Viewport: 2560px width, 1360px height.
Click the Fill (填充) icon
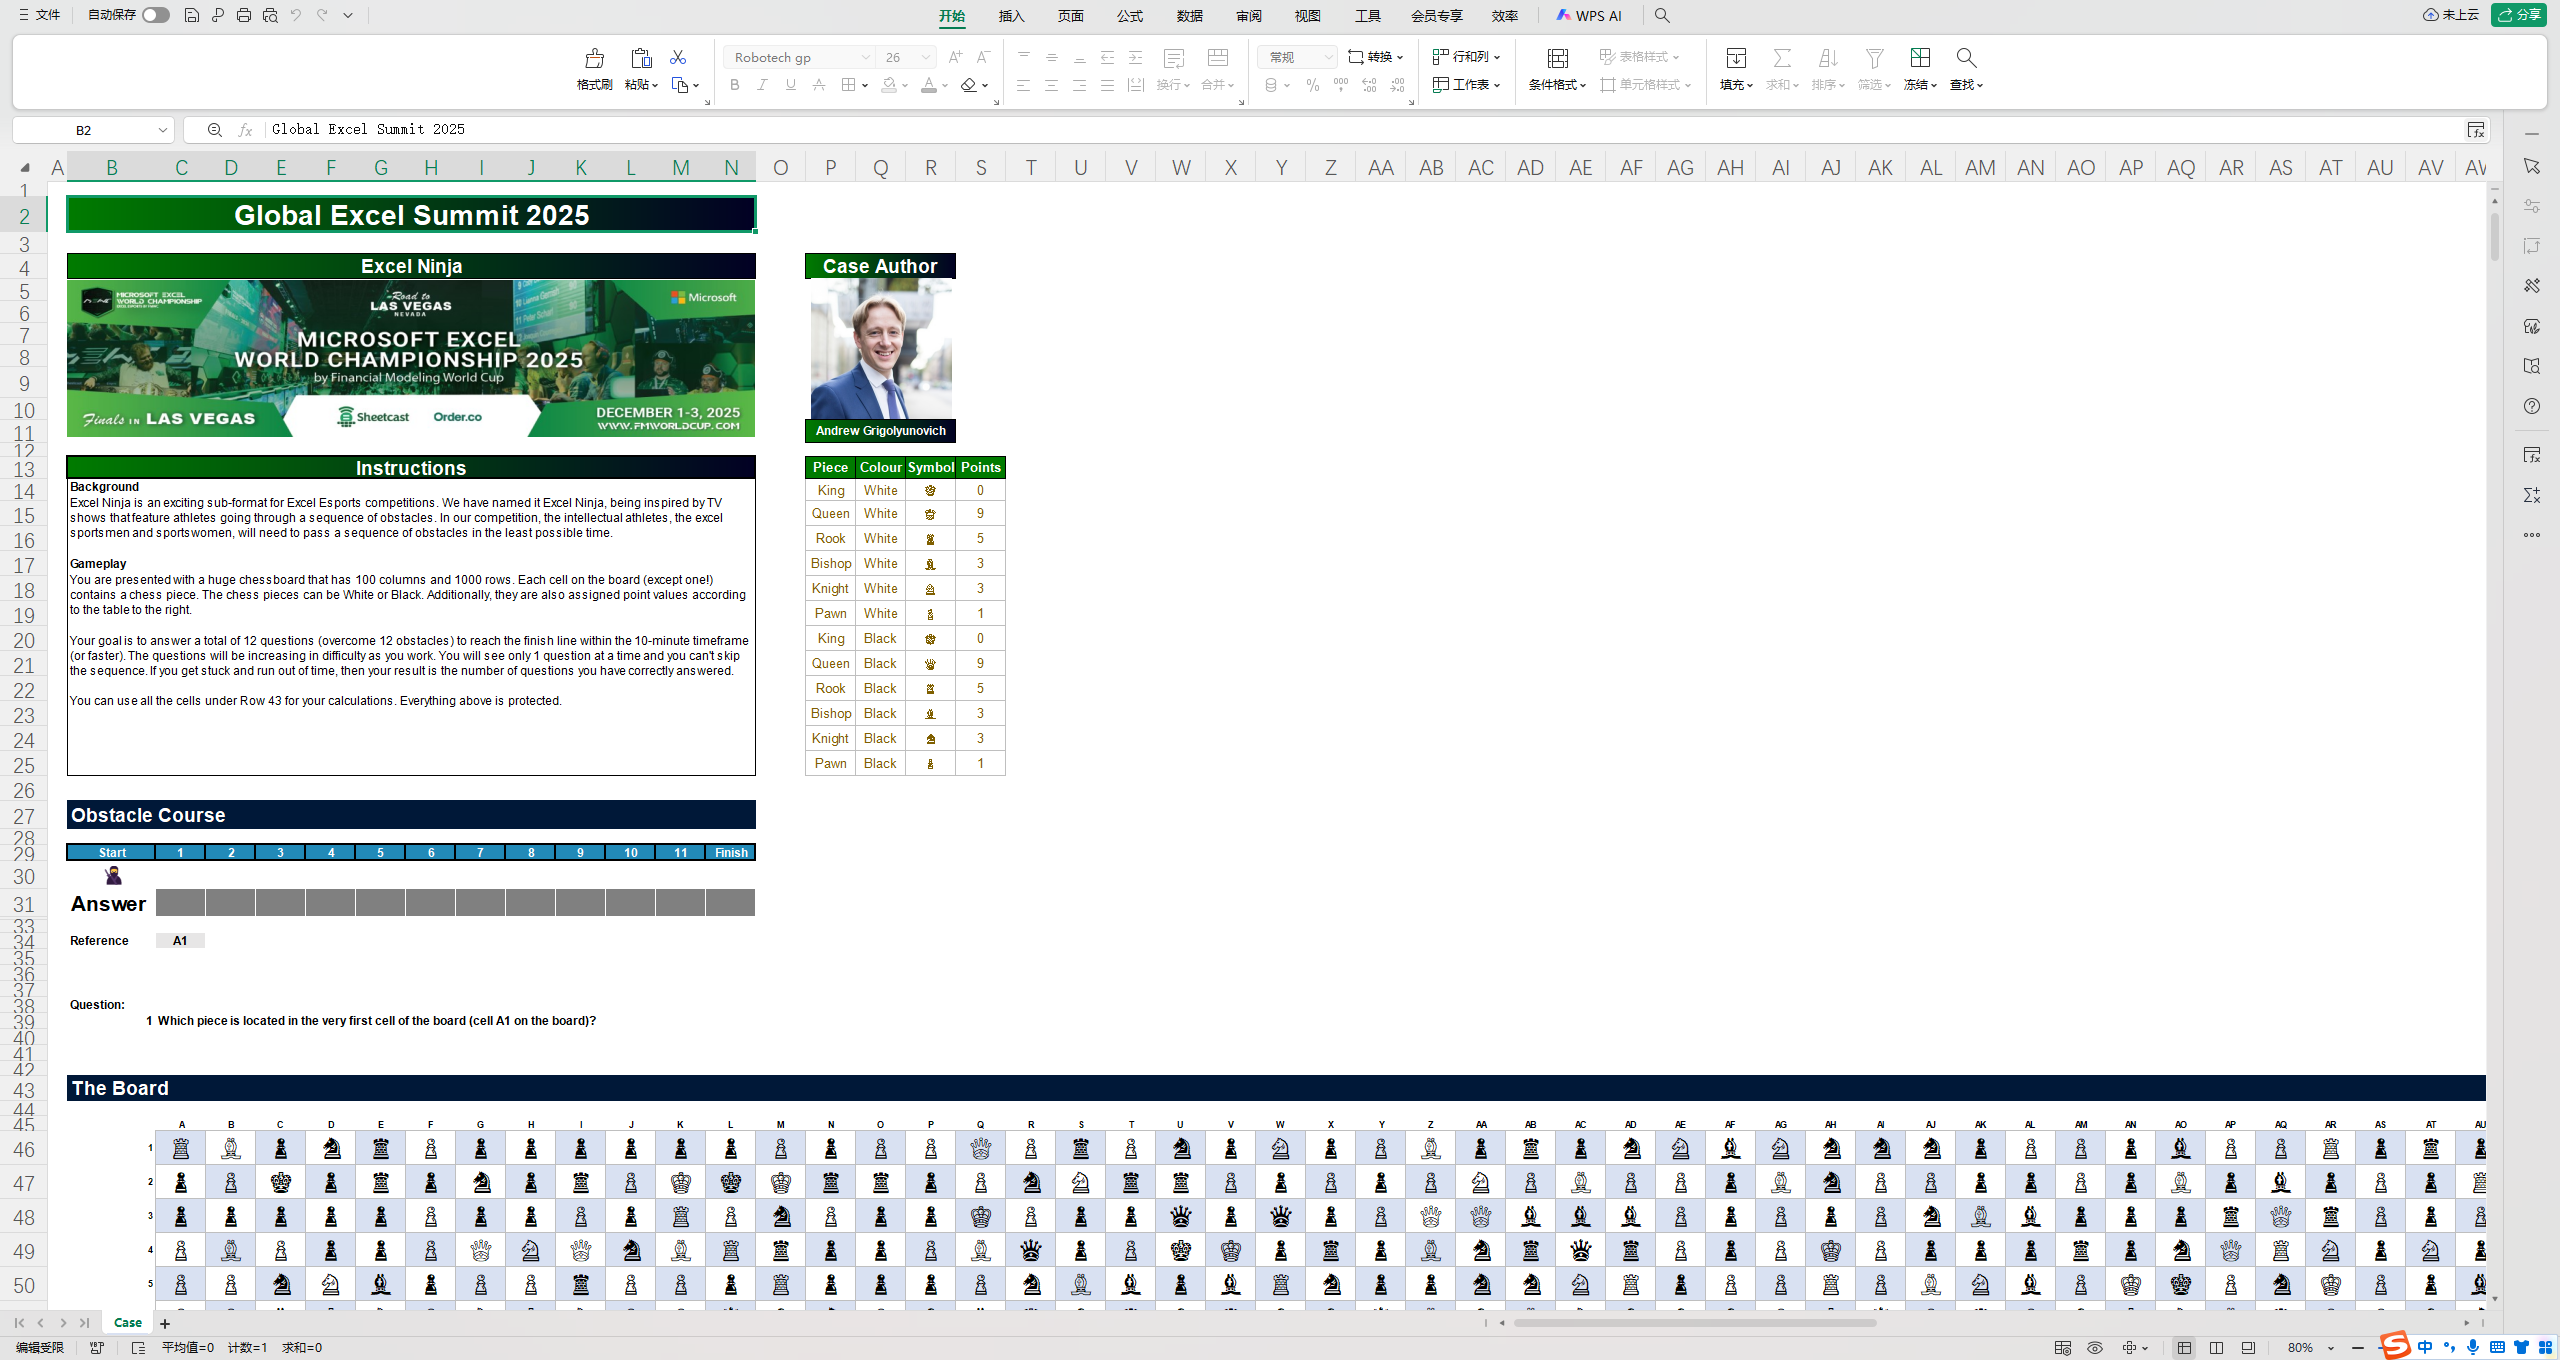pyautogui.click(x=1736, y=58)
